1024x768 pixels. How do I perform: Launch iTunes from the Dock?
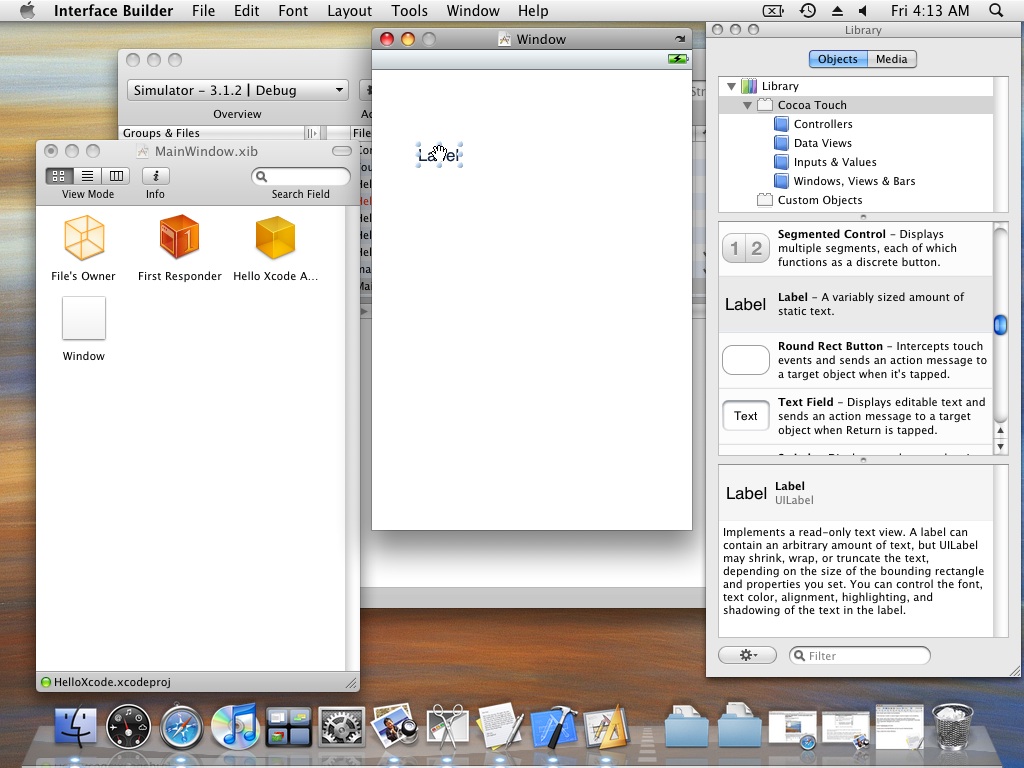pos(234,726)
